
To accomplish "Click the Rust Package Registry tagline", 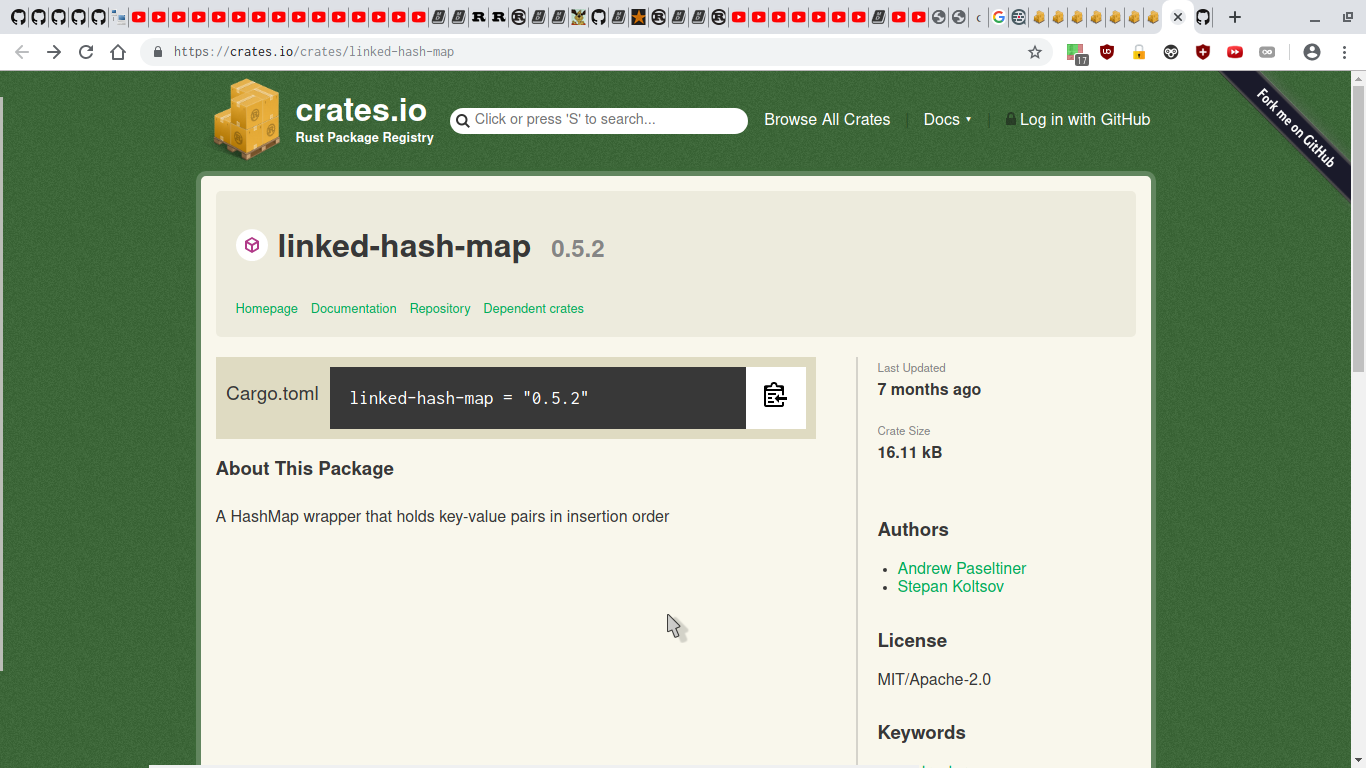I will pos(365,137).
